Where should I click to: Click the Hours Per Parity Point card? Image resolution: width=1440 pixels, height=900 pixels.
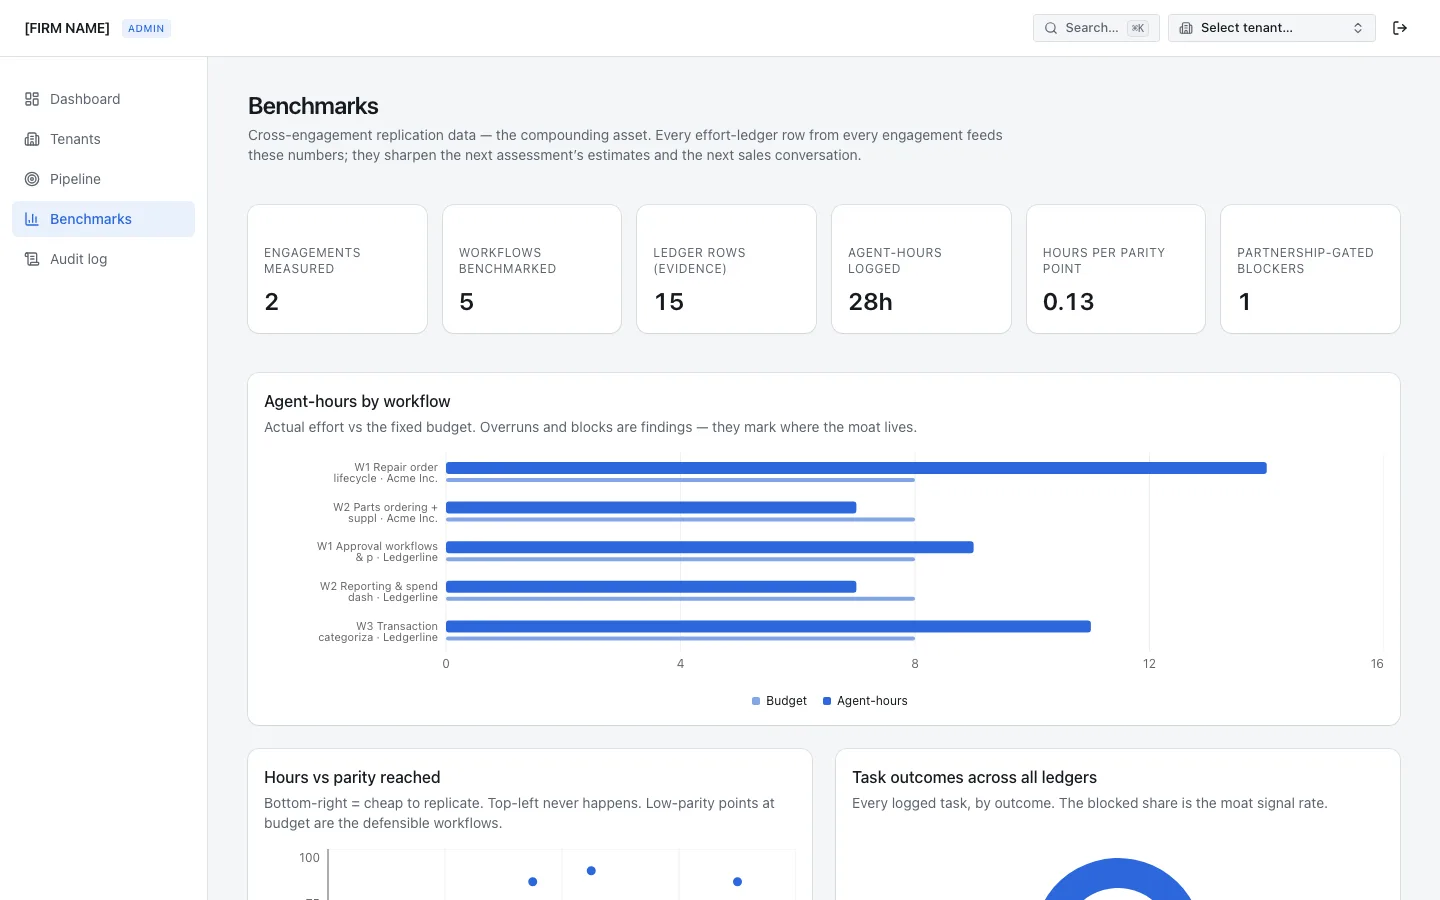pos(1116,269)
